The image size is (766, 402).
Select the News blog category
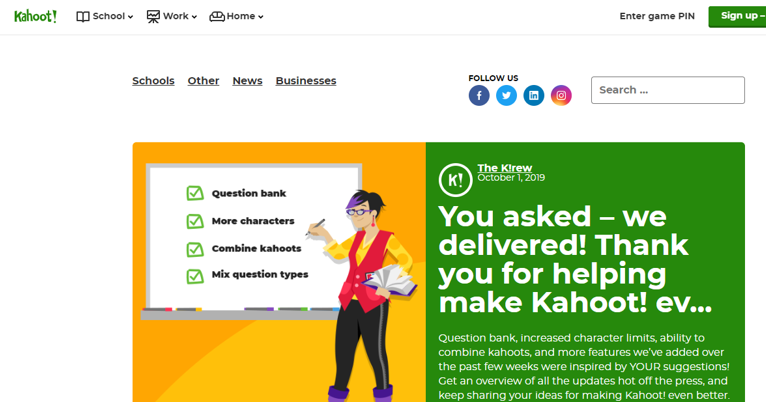point(247,81)
